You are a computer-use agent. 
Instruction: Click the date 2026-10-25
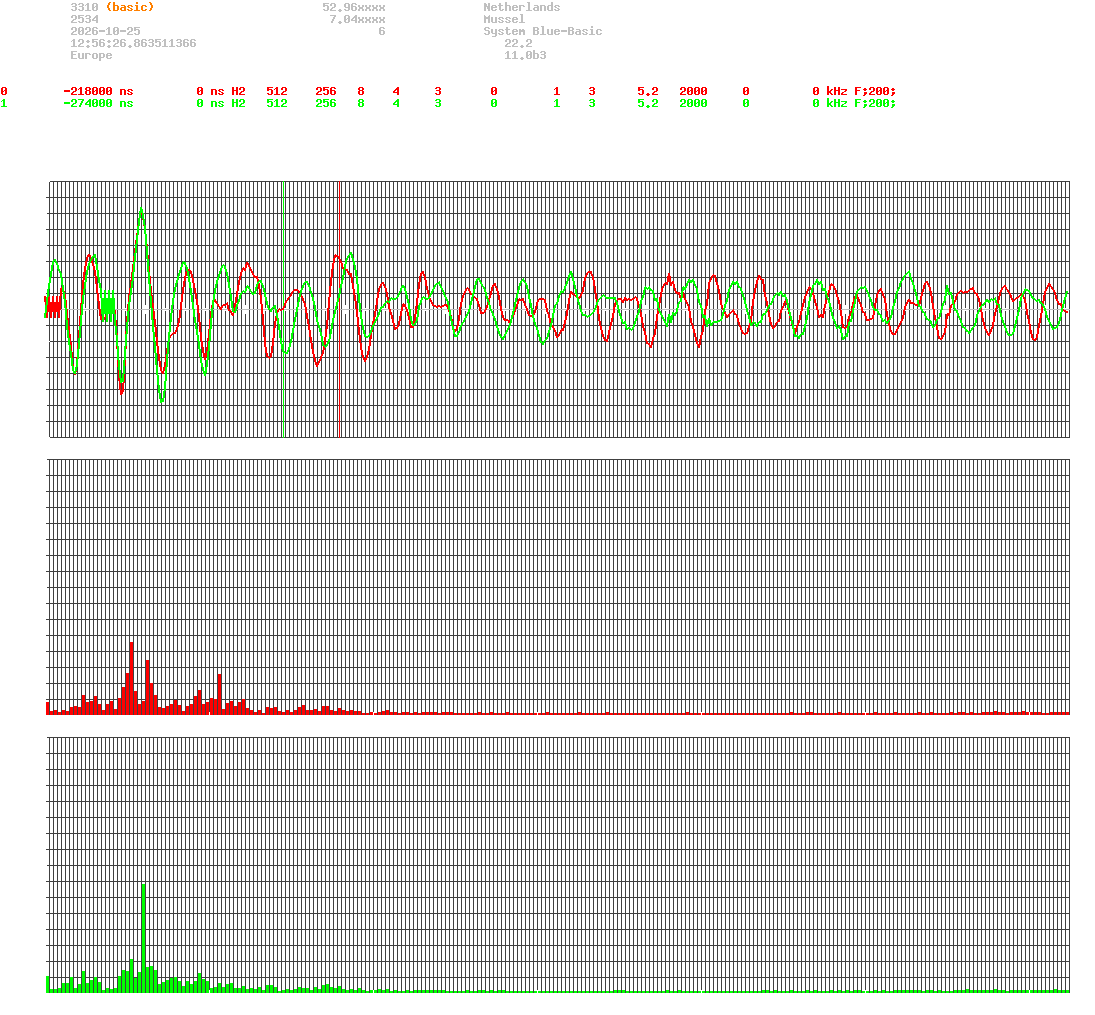pos(105,31)
